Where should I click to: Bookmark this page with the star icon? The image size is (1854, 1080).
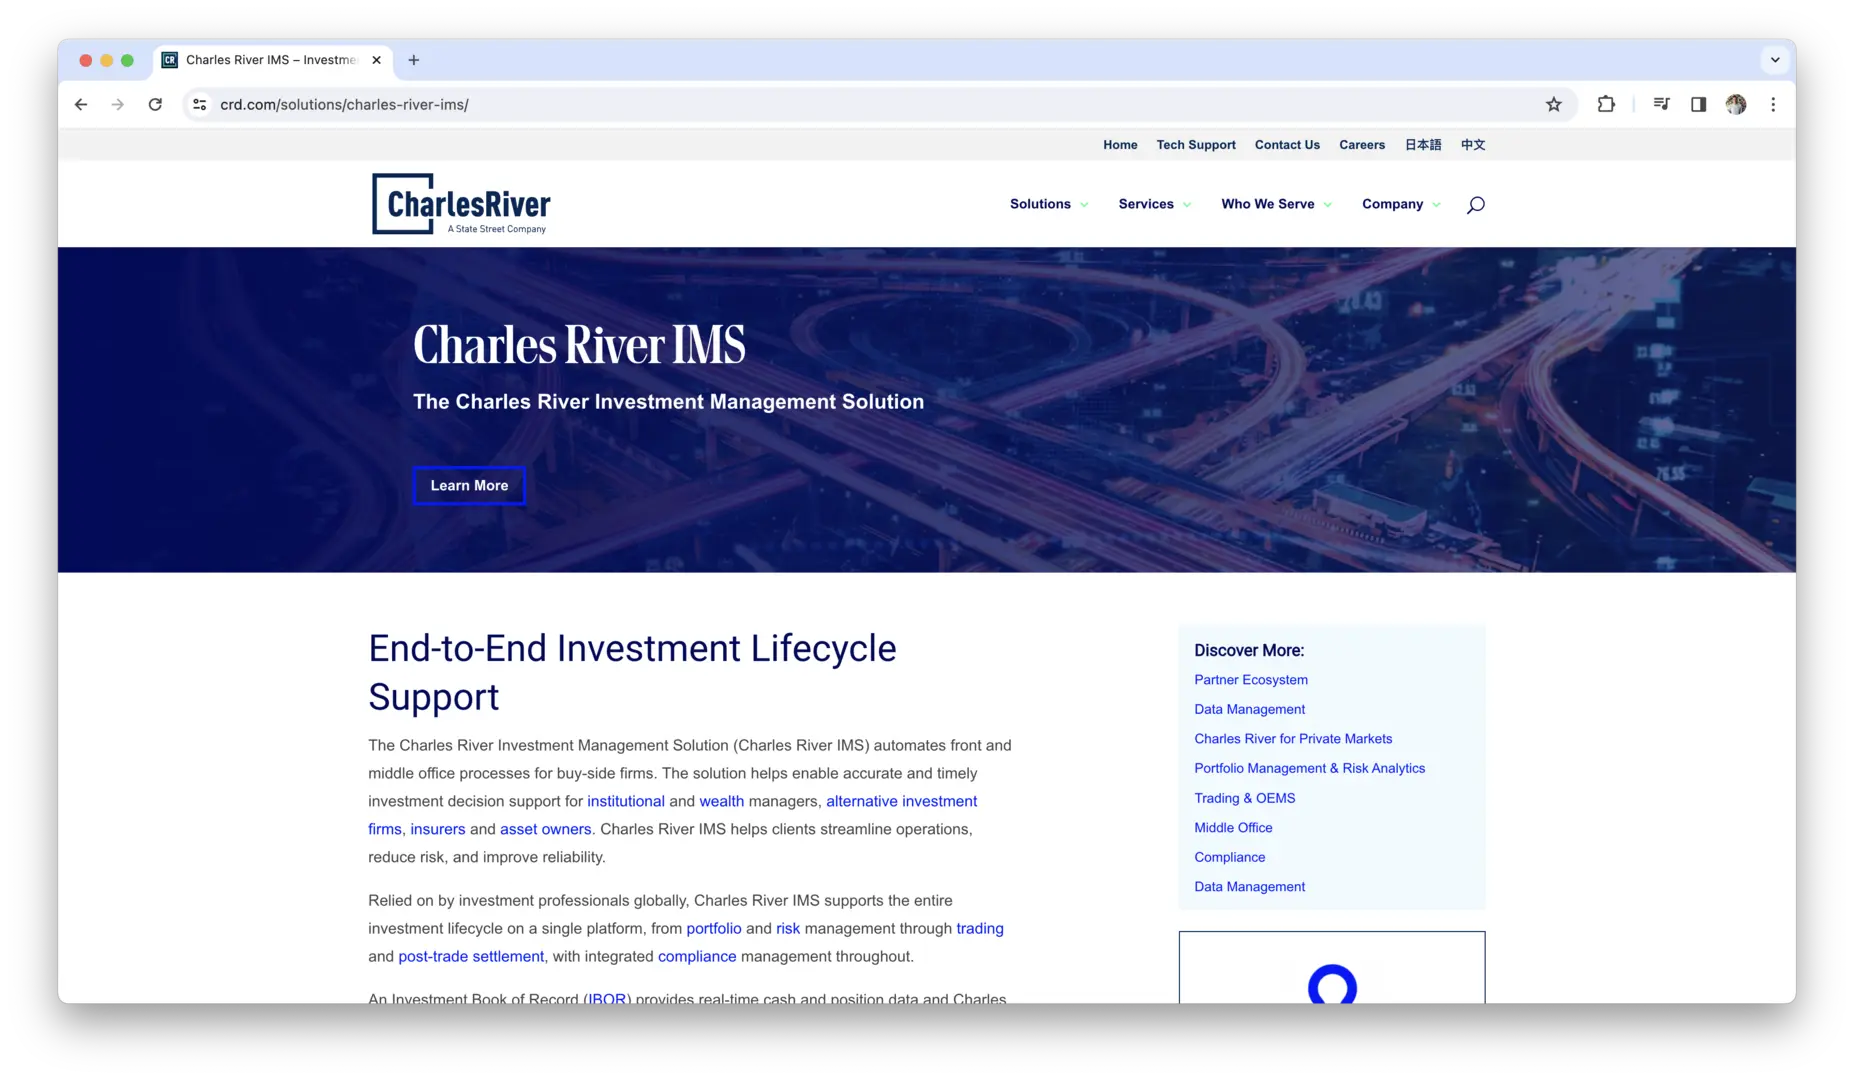click(x=1553, y=104)
